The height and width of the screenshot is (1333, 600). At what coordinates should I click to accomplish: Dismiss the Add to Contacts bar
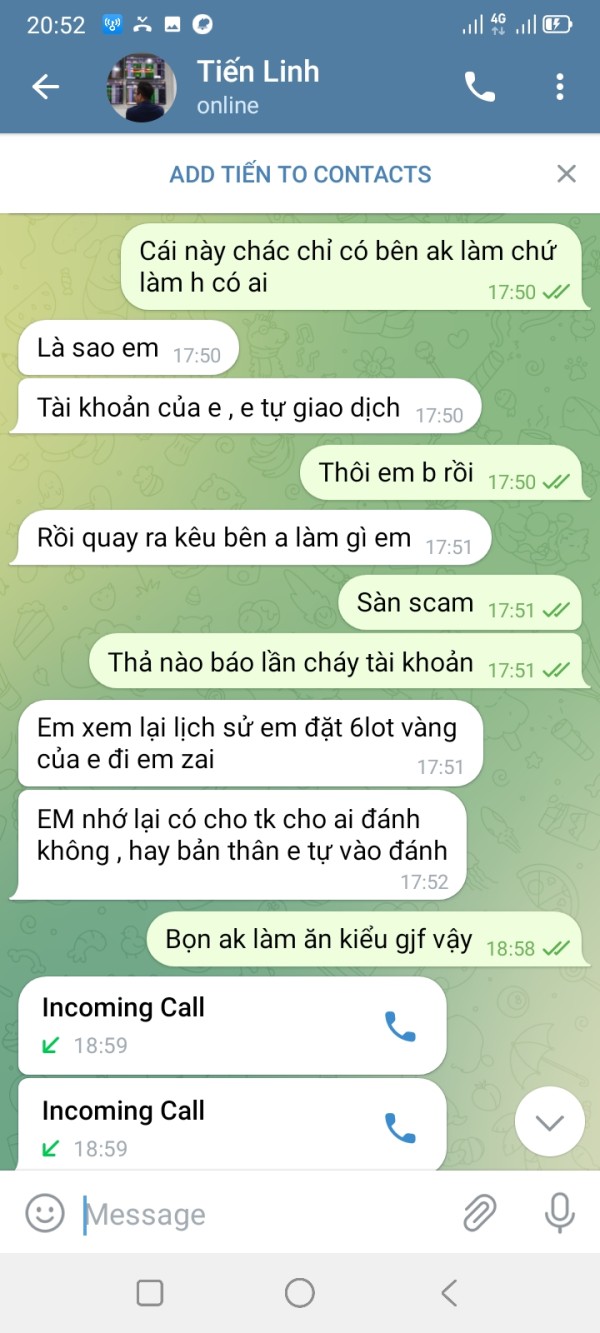coord(566,174)
